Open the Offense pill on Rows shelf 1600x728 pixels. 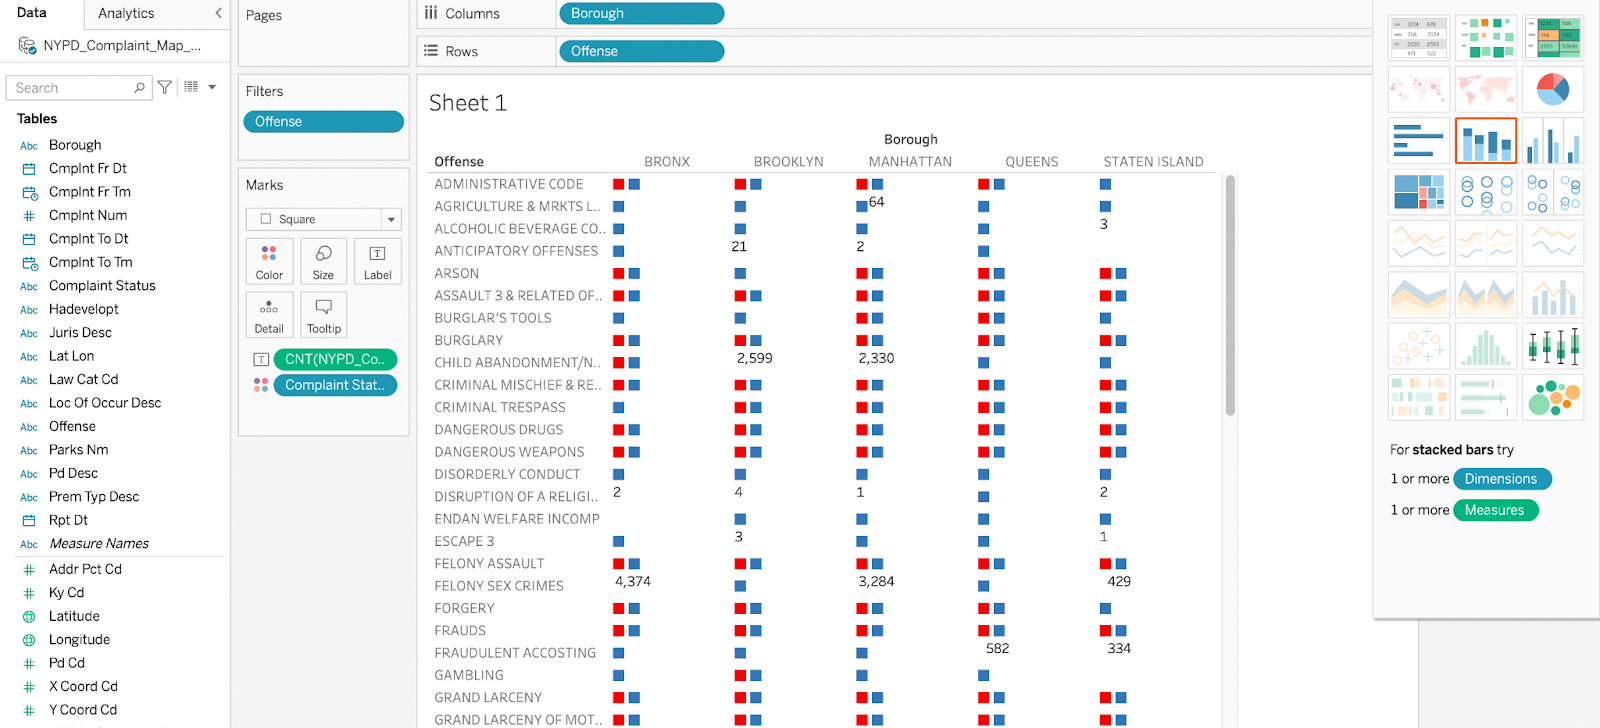click(641, 51)
